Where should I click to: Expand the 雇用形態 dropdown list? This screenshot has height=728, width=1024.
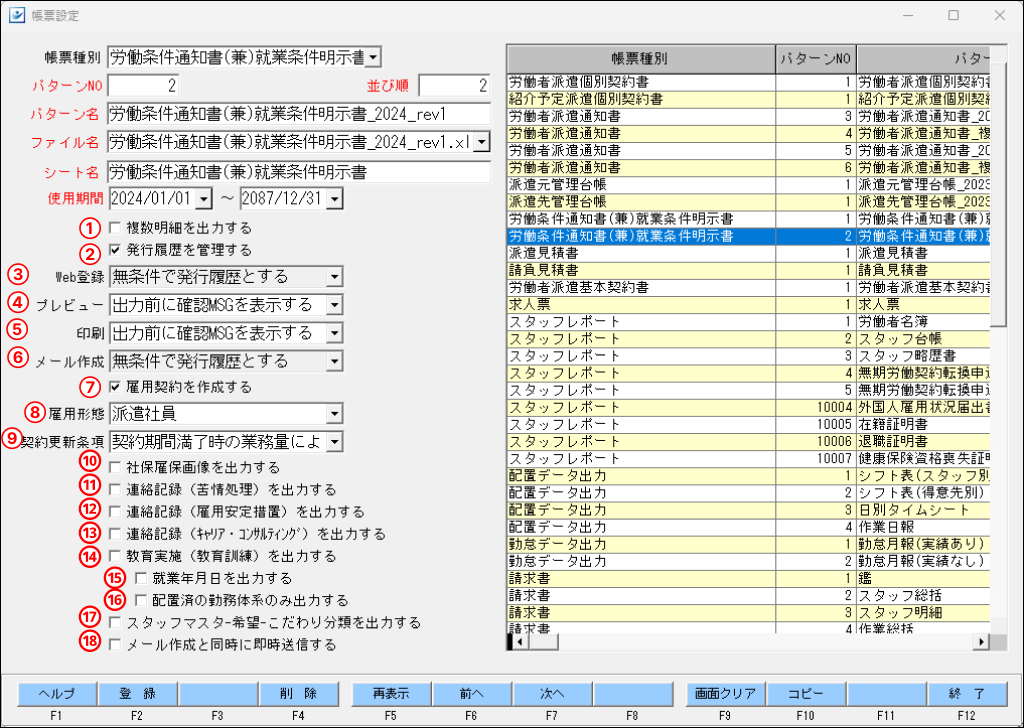[333, 413]
